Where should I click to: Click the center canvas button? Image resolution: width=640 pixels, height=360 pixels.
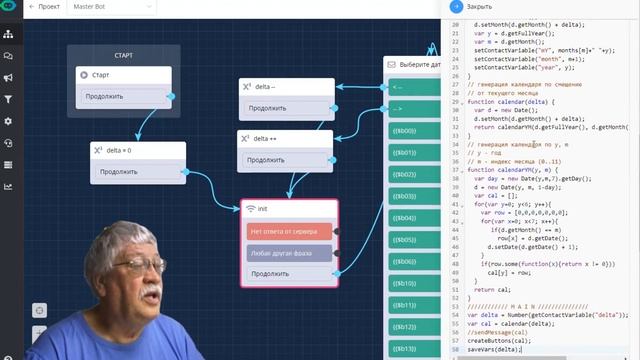point(40,311)
